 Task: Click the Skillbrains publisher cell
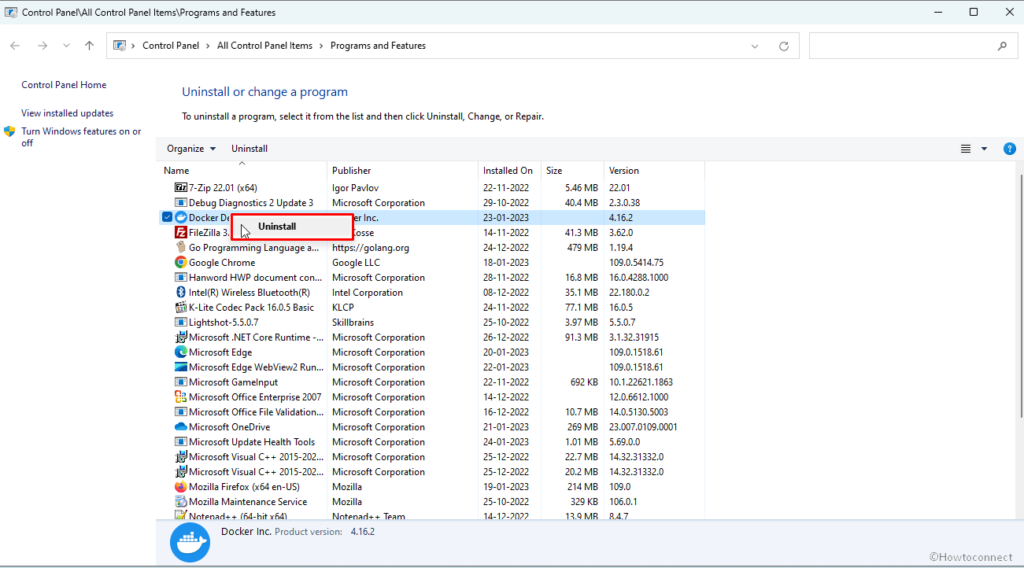point(353,323)
